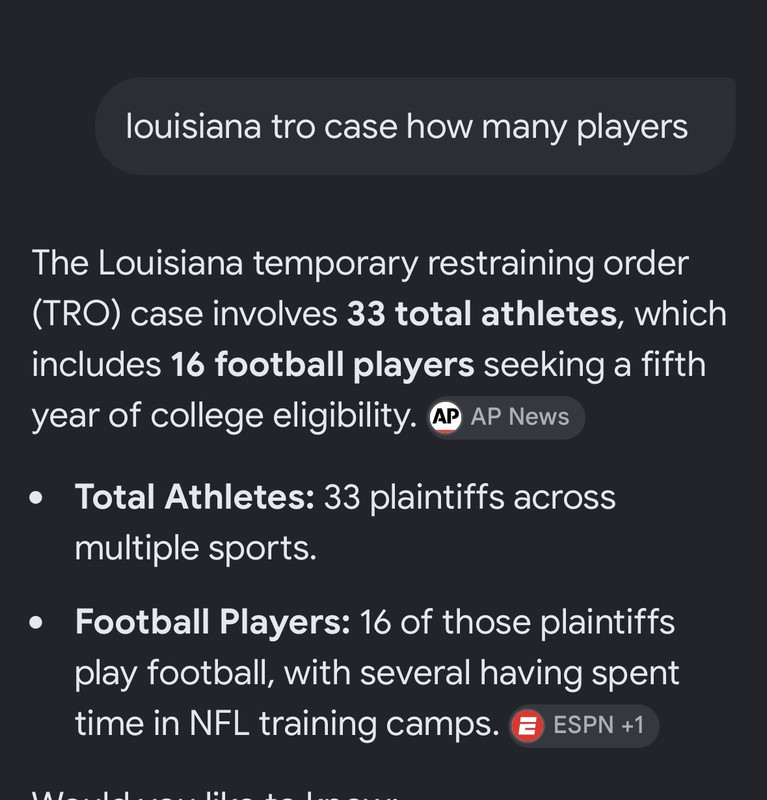Click the word "eligibility." before AP News
Viewport: 767px width, 800px height.
point(345,417)
